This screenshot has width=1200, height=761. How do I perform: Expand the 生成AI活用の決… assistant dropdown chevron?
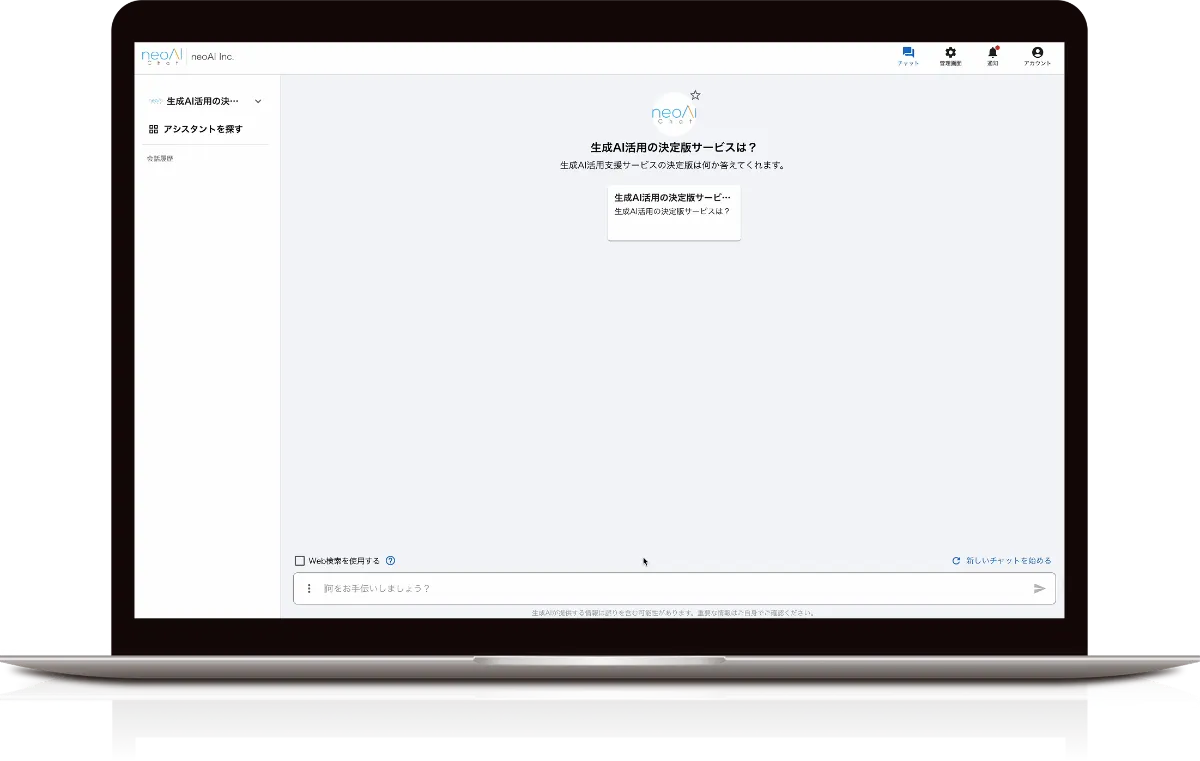click(x=258, y=101)
